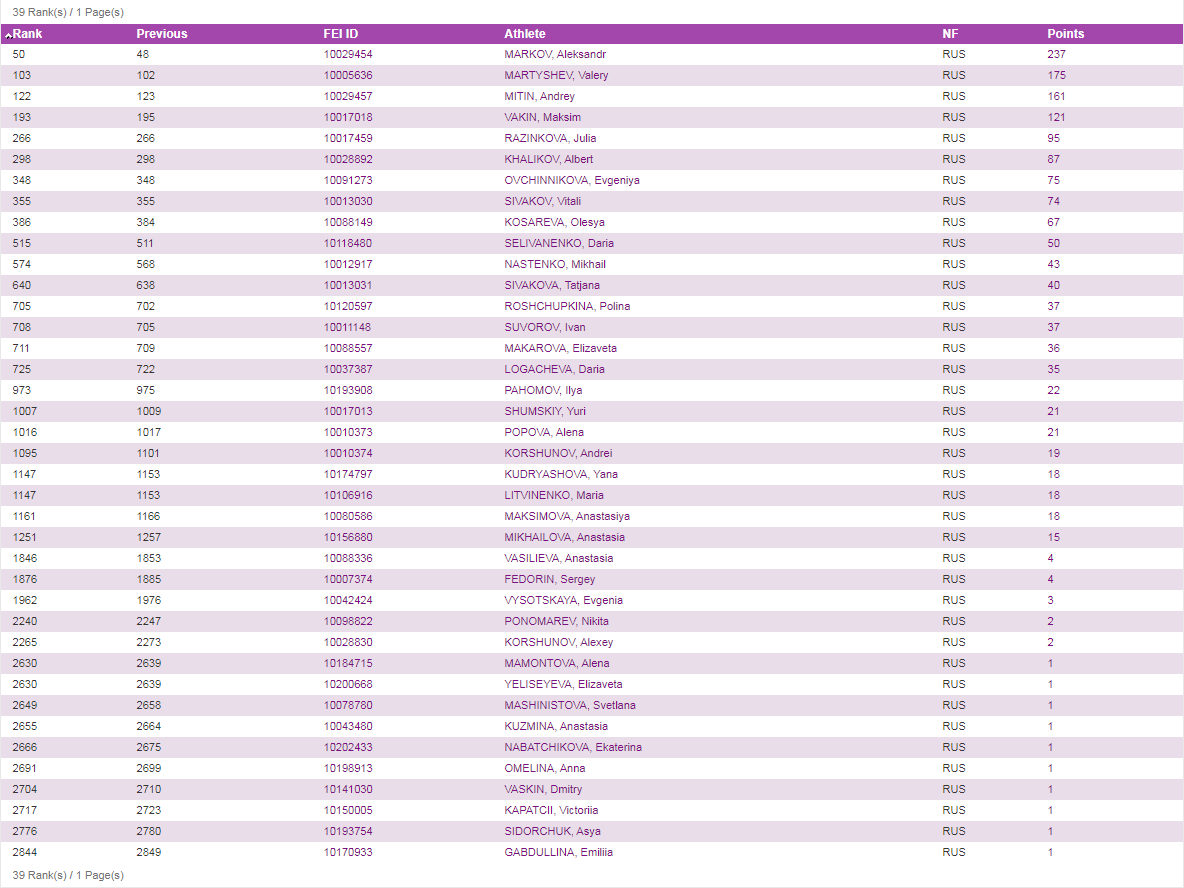Open athlete GABDULLINA, Emiliia
This screenshot has width=1184, height=888.
point(559,853)
